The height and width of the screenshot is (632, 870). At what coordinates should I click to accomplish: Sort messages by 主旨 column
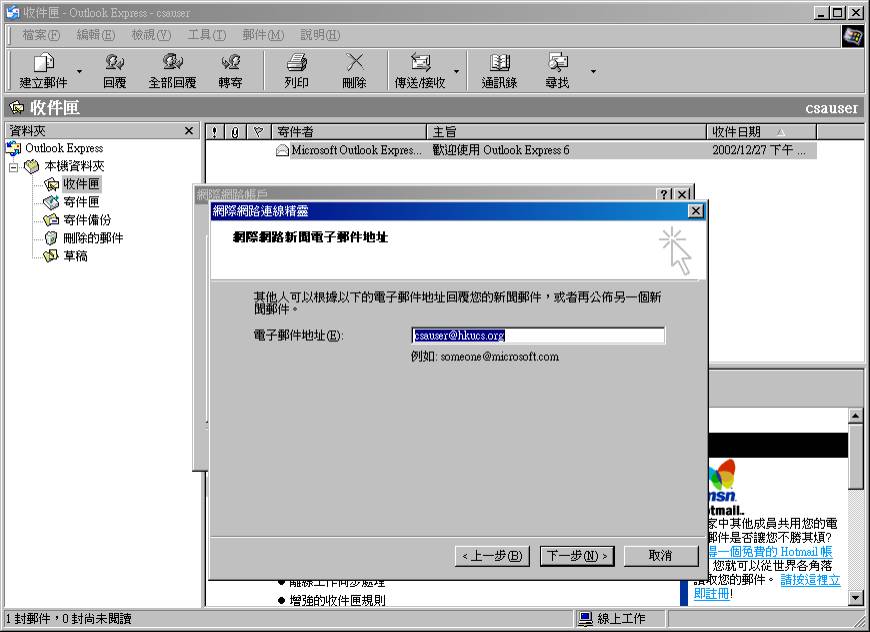[566, 132]
